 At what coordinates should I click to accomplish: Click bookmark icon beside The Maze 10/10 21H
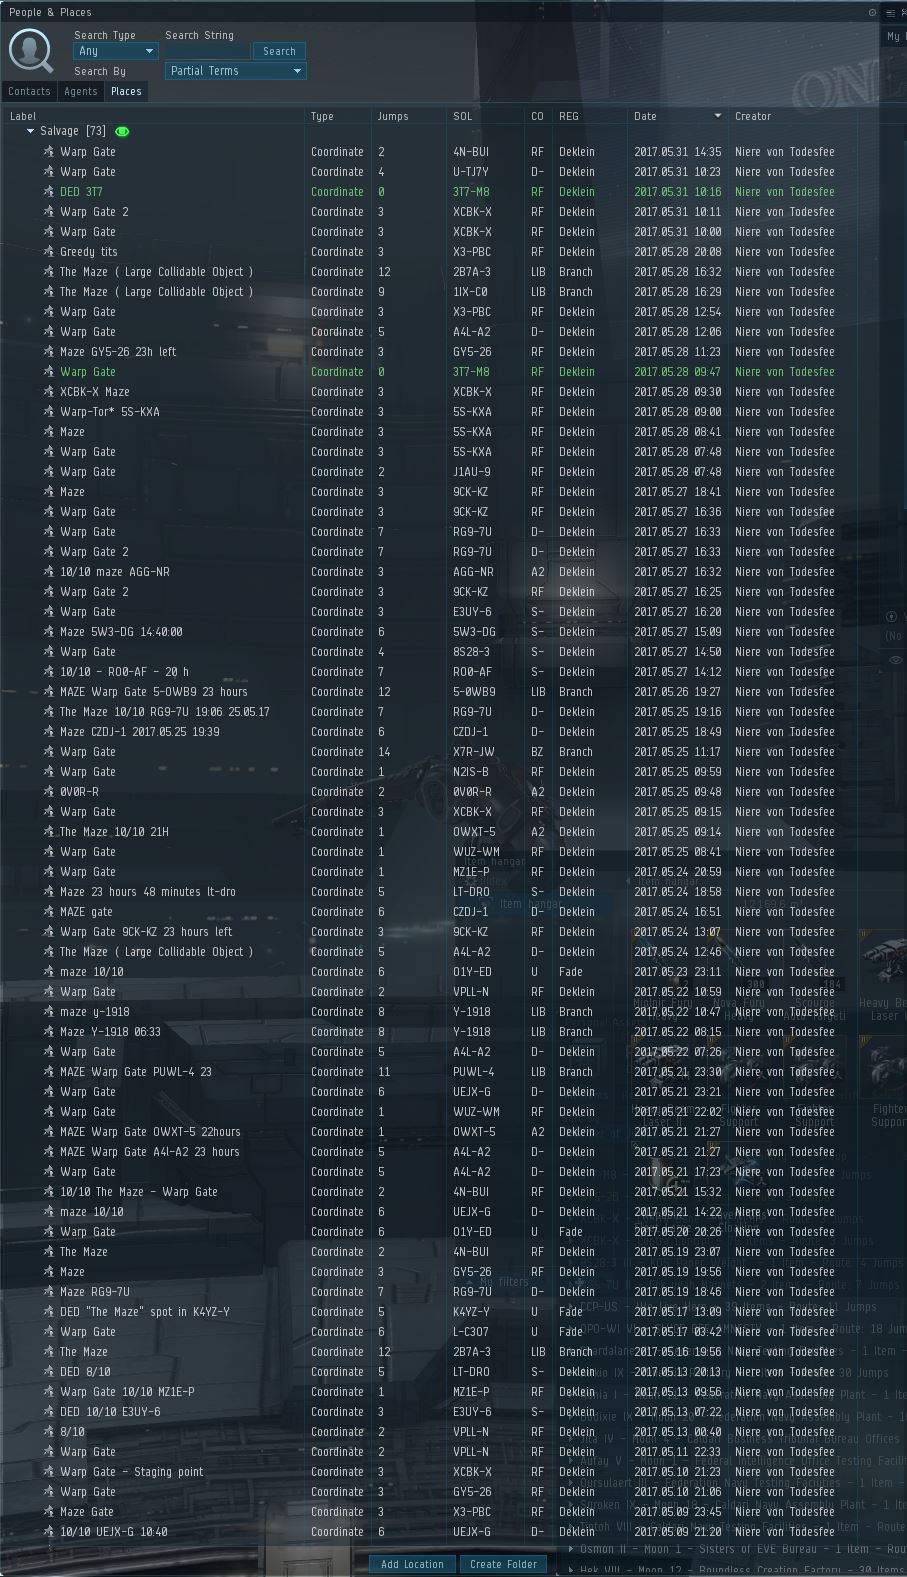(x=48, y=832)
